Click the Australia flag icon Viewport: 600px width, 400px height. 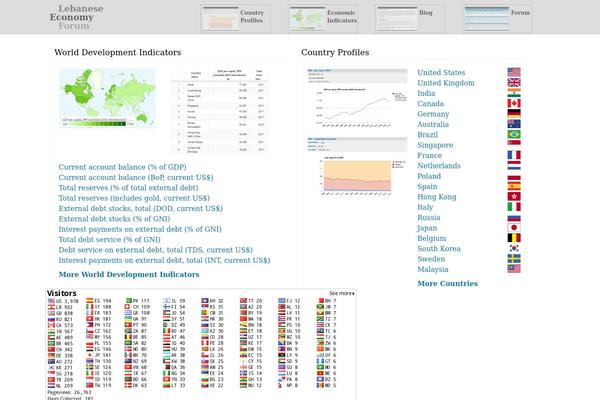click(514, 124)
